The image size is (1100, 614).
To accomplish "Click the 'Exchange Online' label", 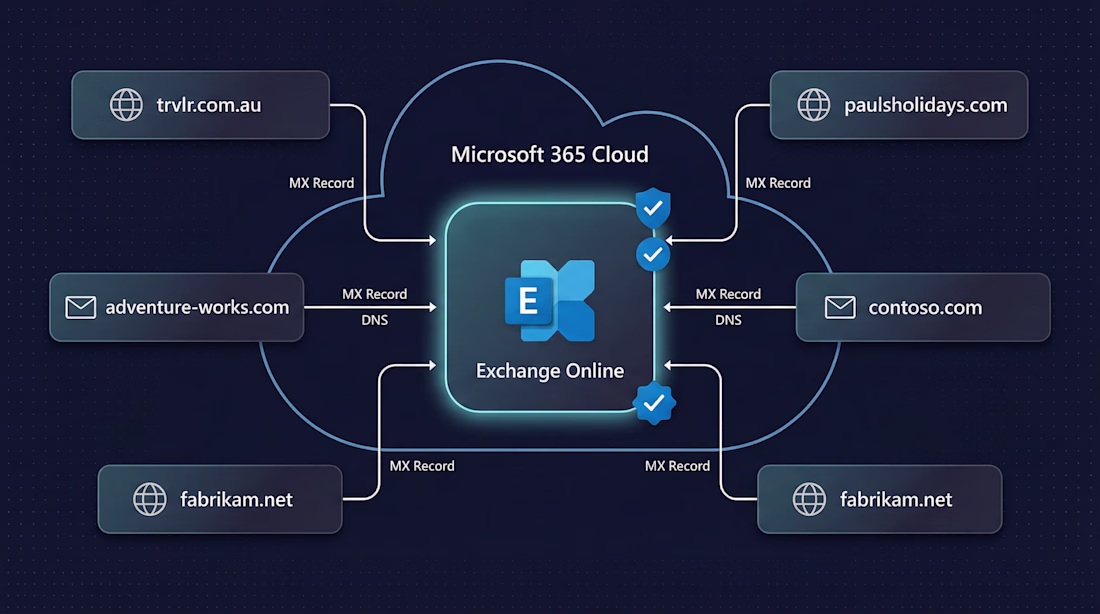I will [550, 371].
